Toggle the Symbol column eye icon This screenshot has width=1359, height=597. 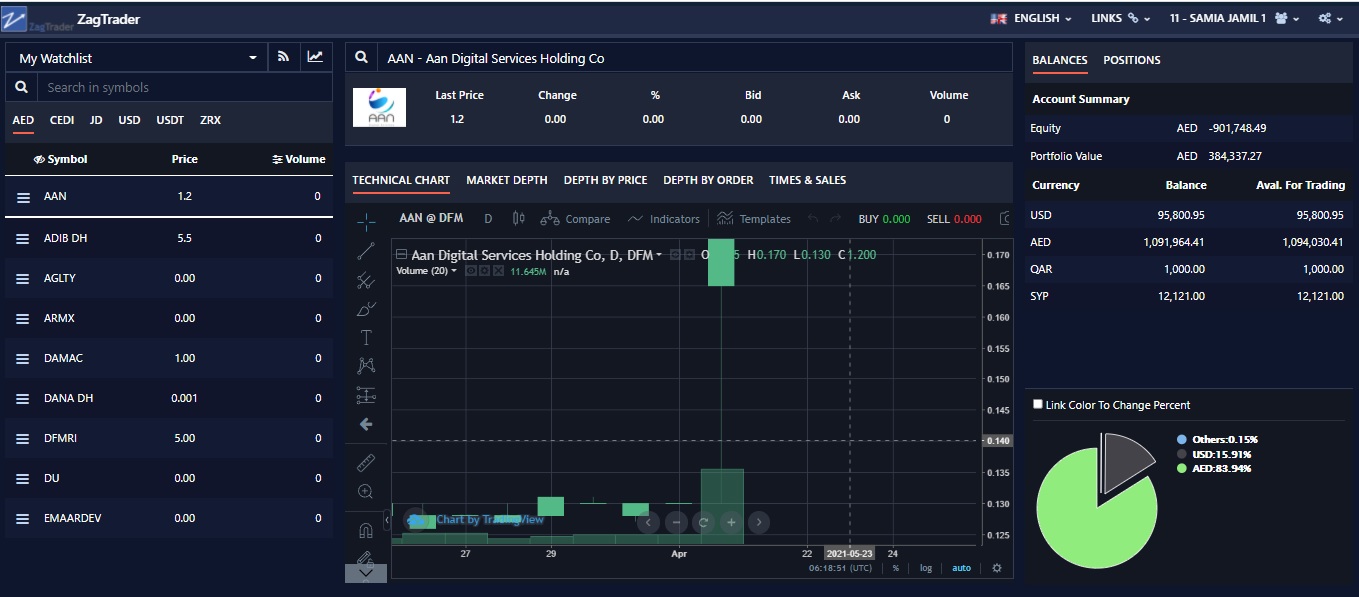[x=39, y=159]
